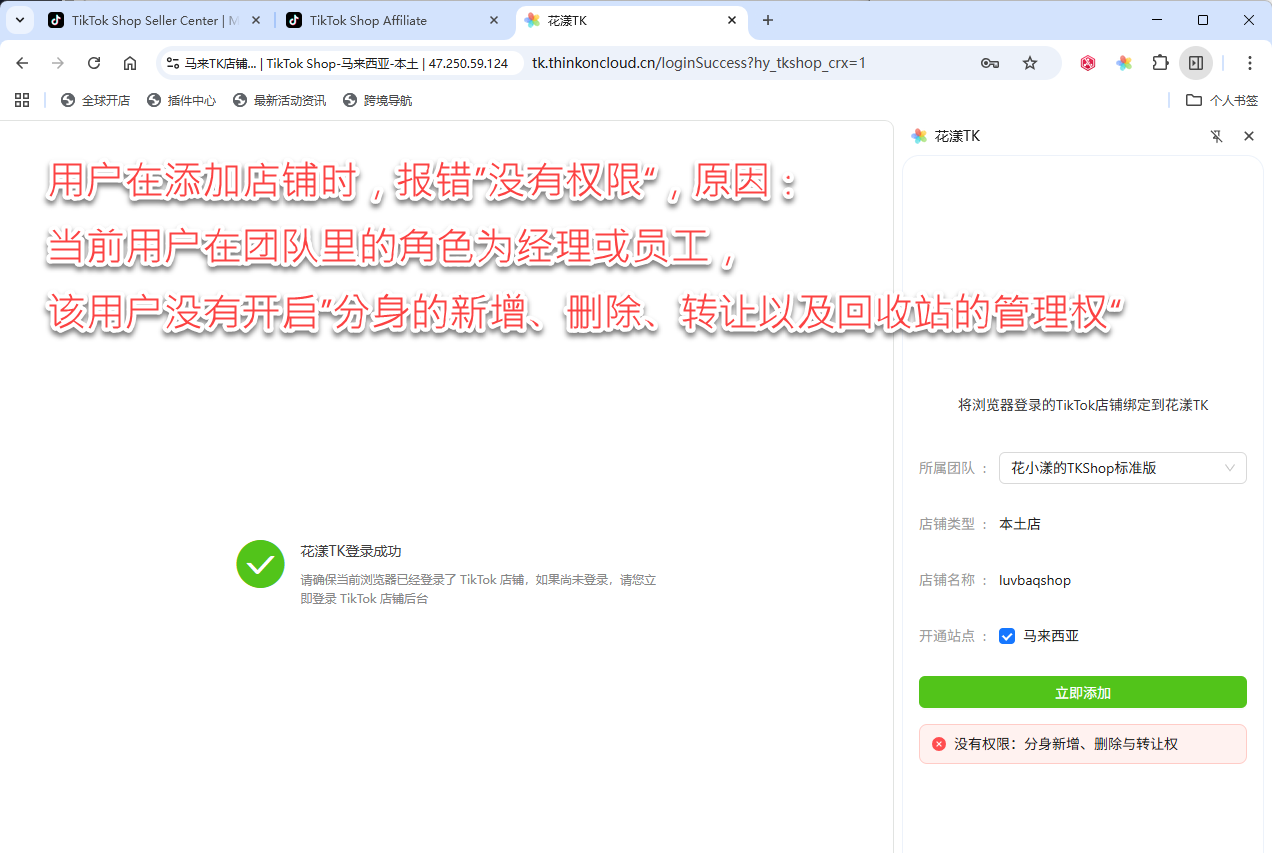Open the browser extensions puzzle menu
The height and width of the screenshot is (853, 1272).
click(1160, 63)
